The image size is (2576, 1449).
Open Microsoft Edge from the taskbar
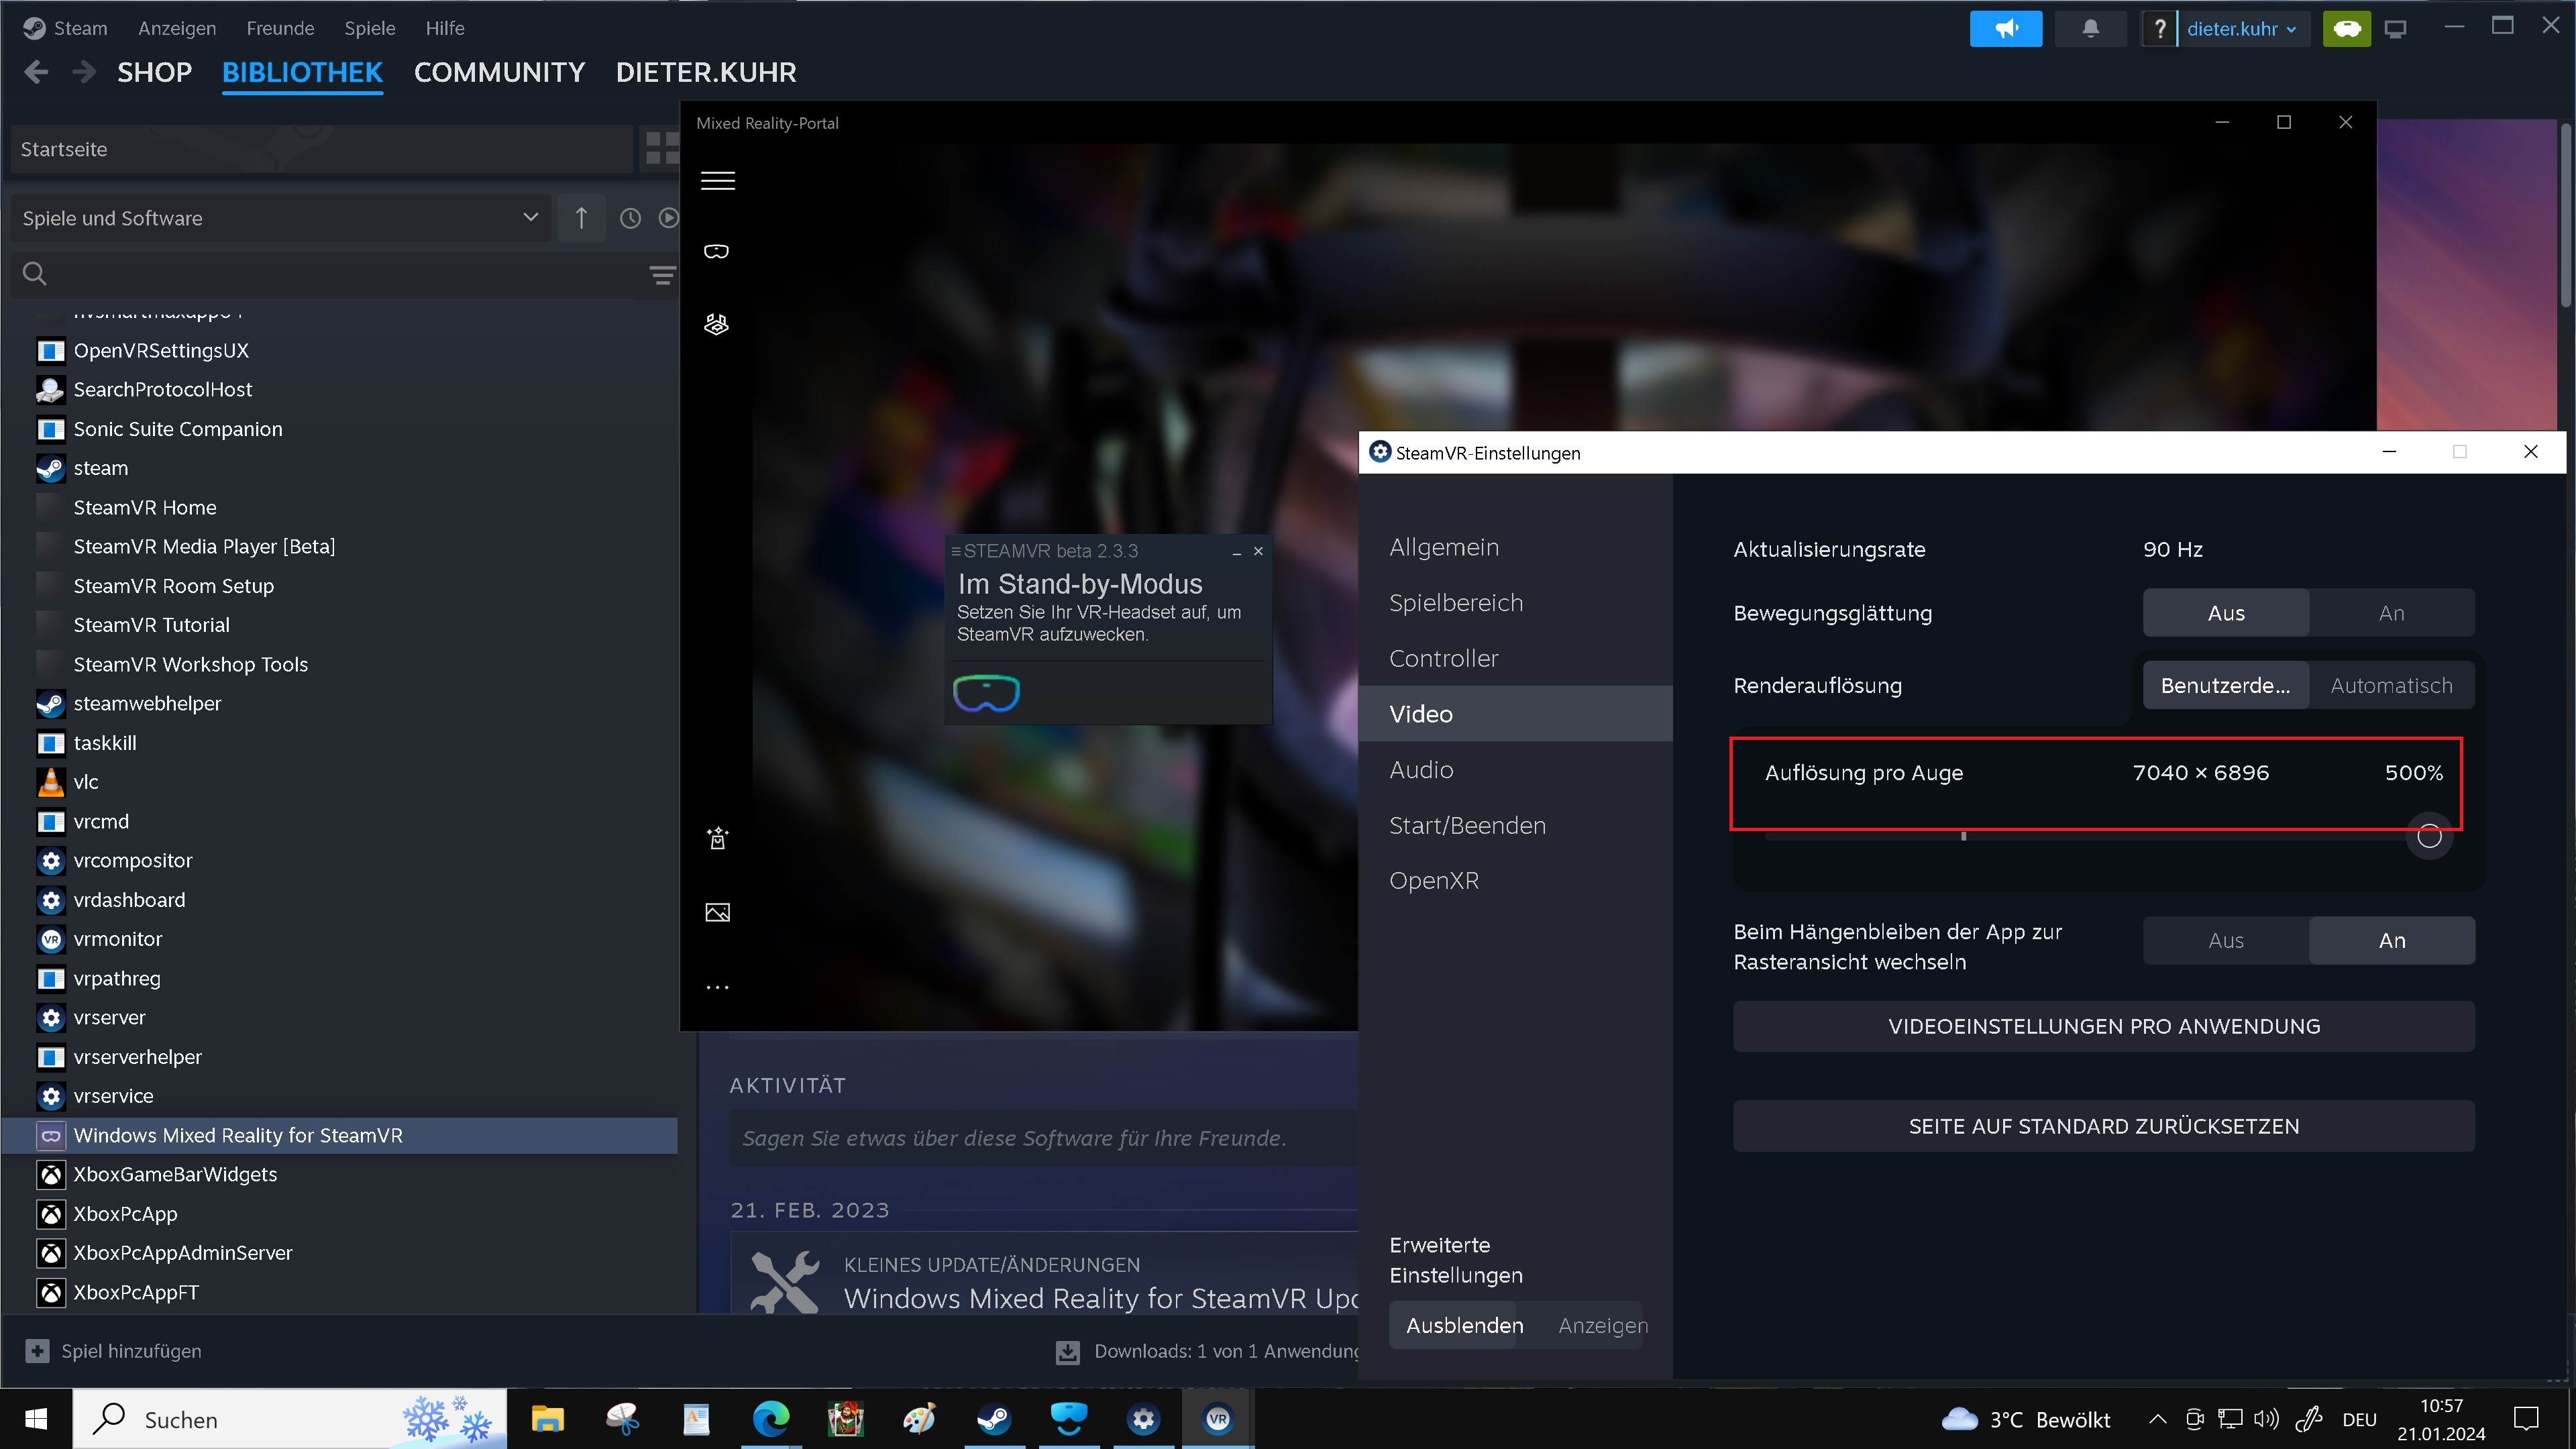pyautogui.click(x=771, y=1419)
